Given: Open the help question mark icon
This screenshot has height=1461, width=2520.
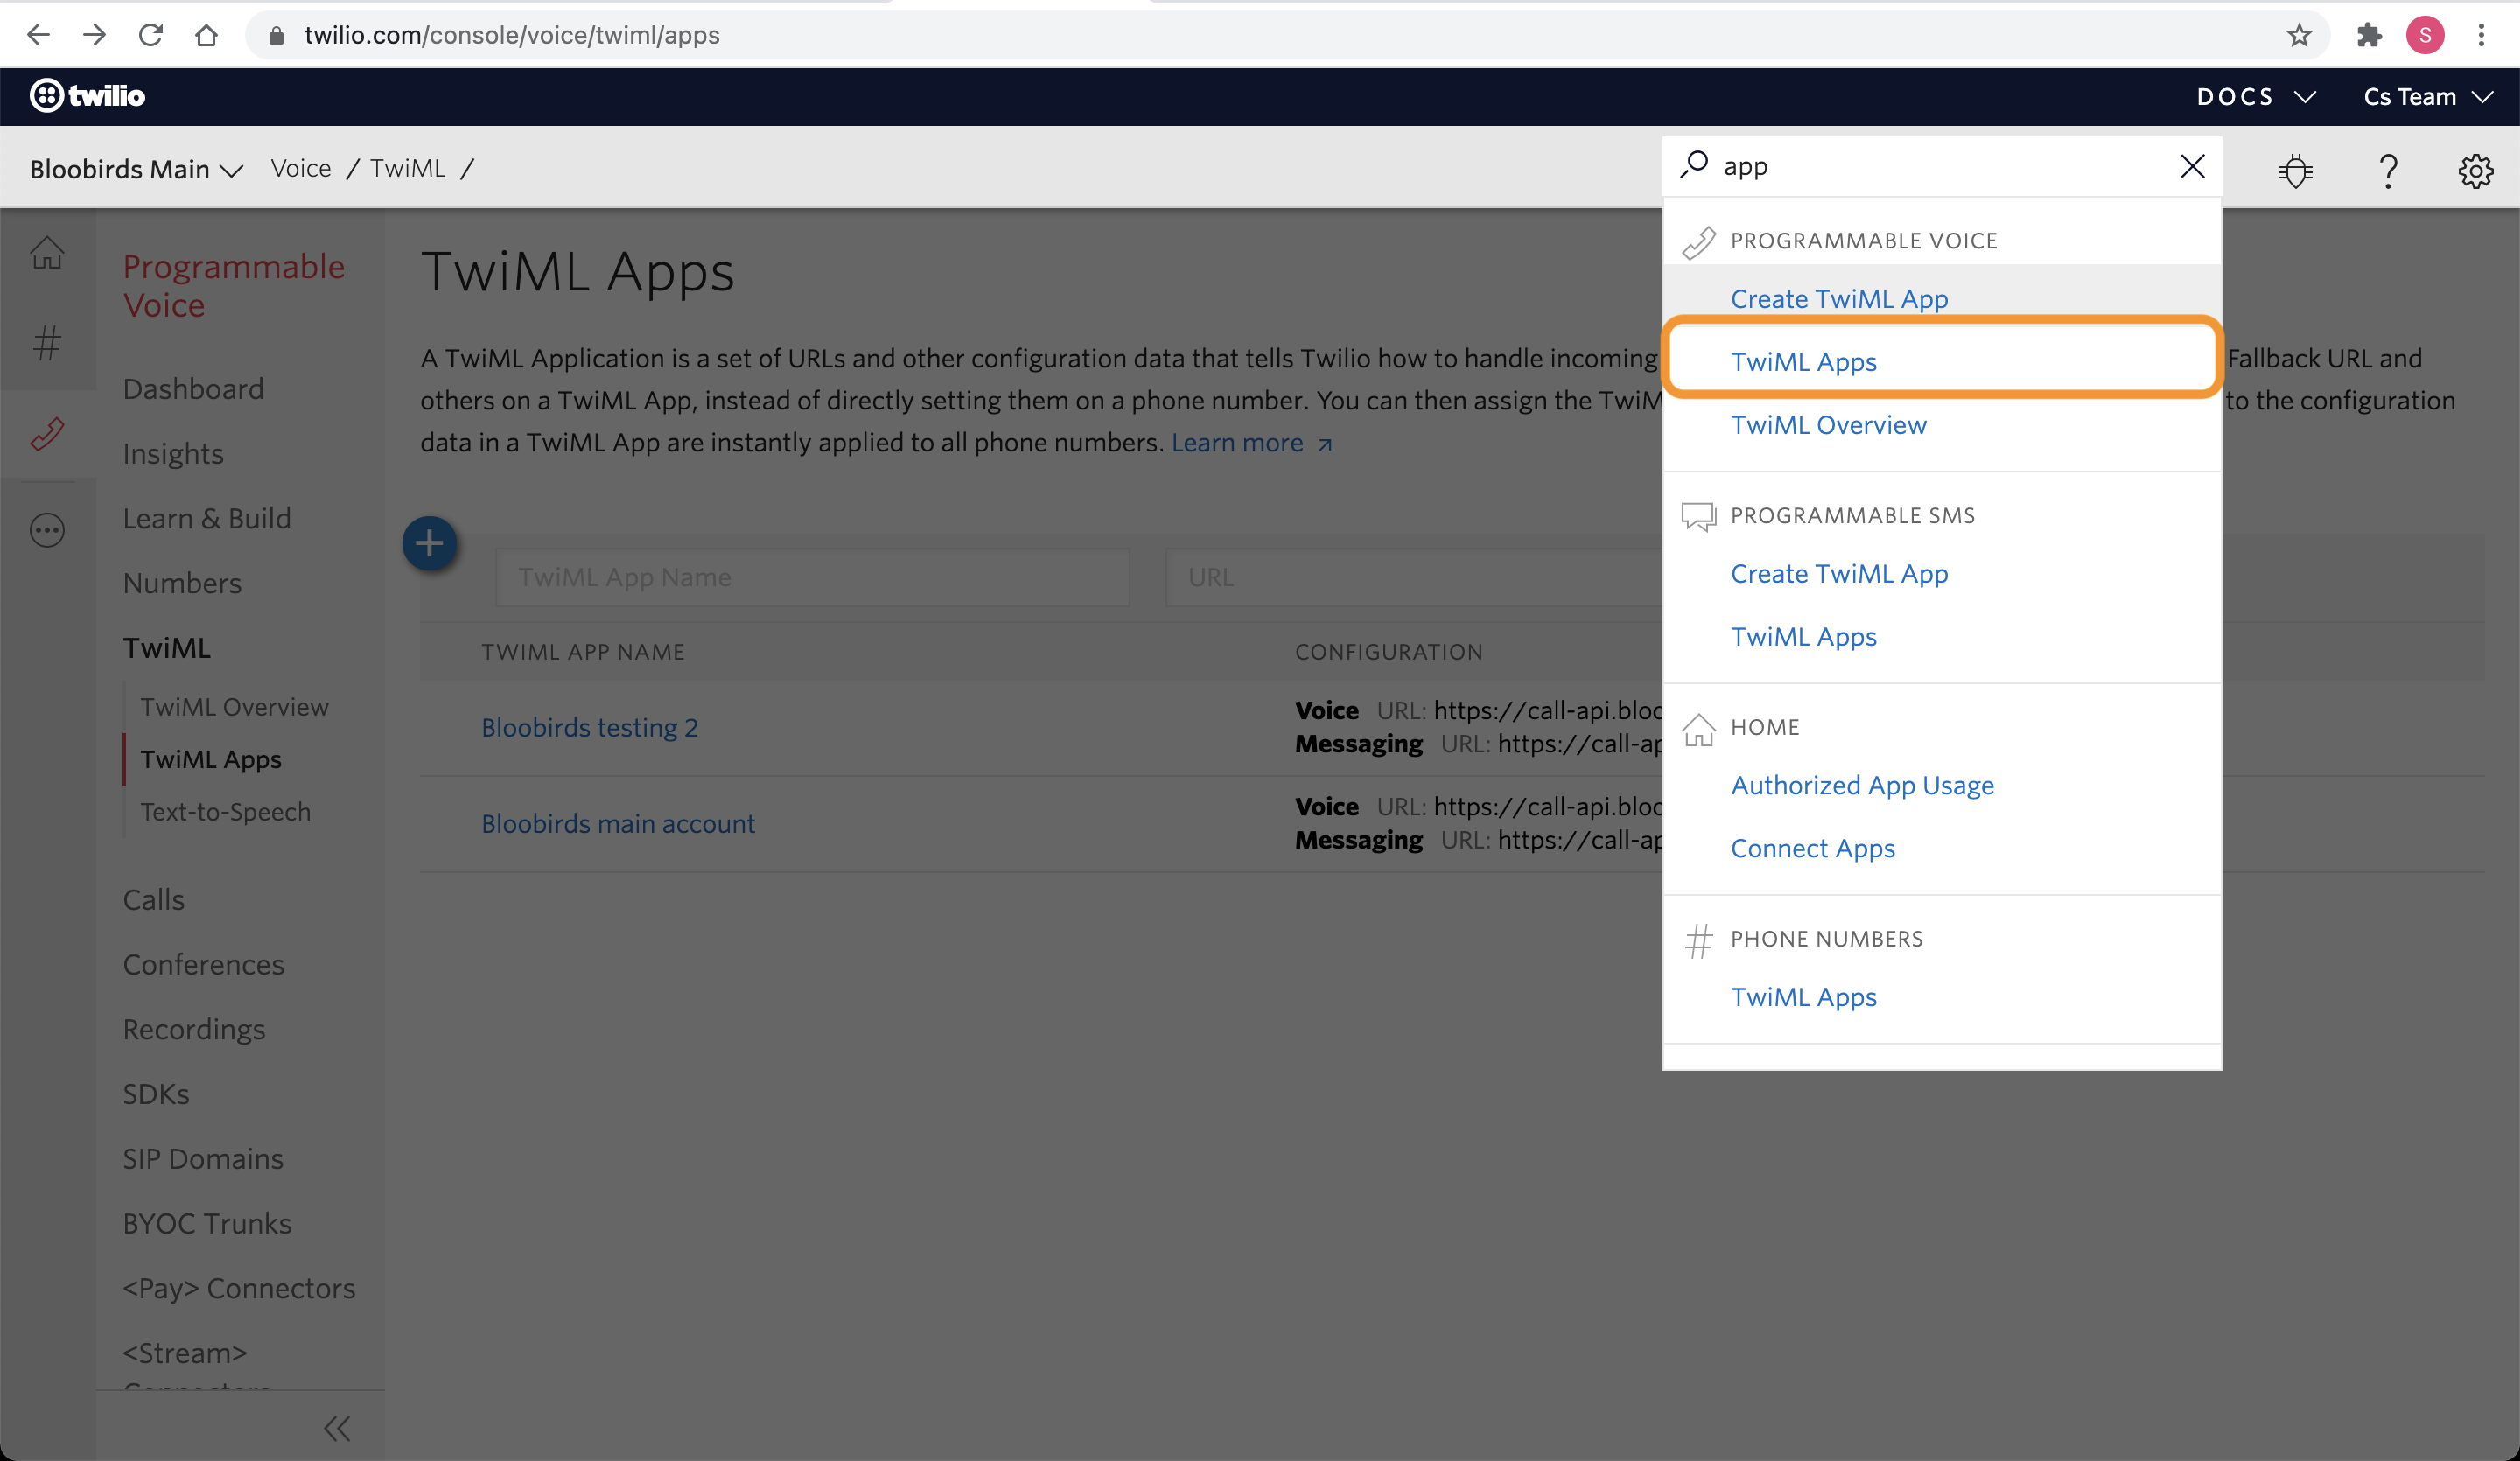Looking at the screenshot, I should click(2388, 170).
